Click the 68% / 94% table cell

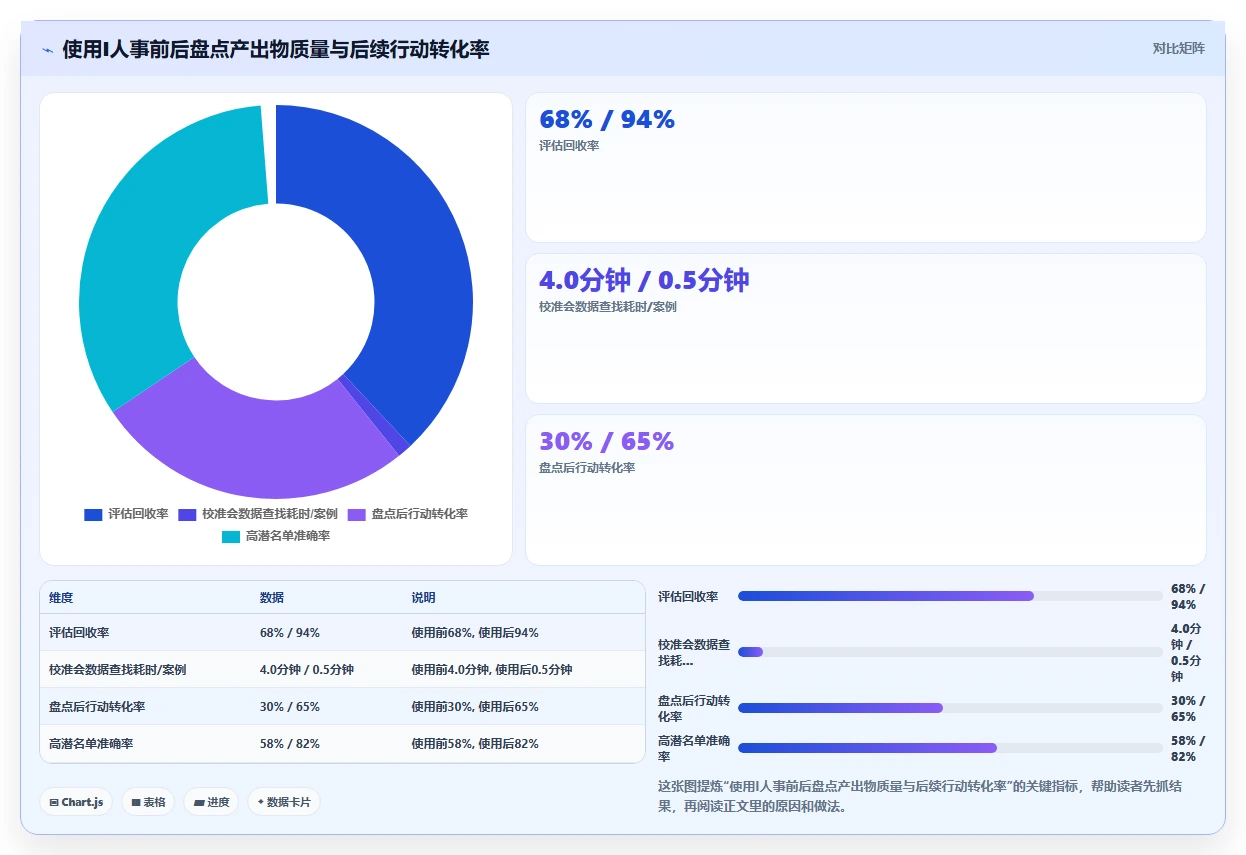[290, 633]
